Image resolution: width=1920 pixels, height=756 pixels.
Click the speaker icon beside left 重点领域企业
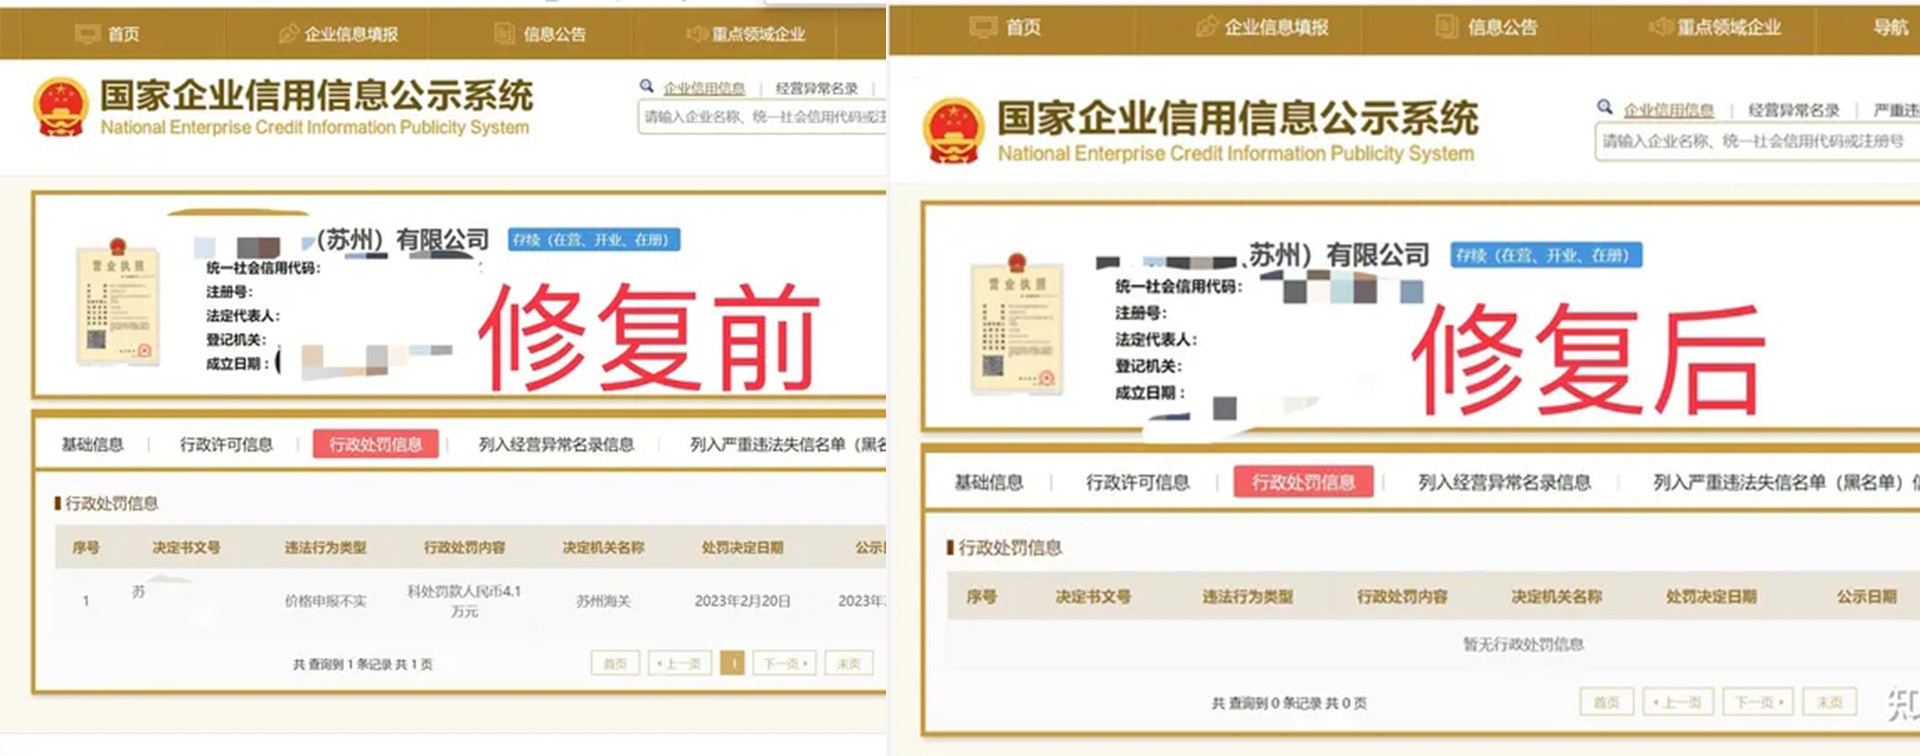[x=697, y=34]
